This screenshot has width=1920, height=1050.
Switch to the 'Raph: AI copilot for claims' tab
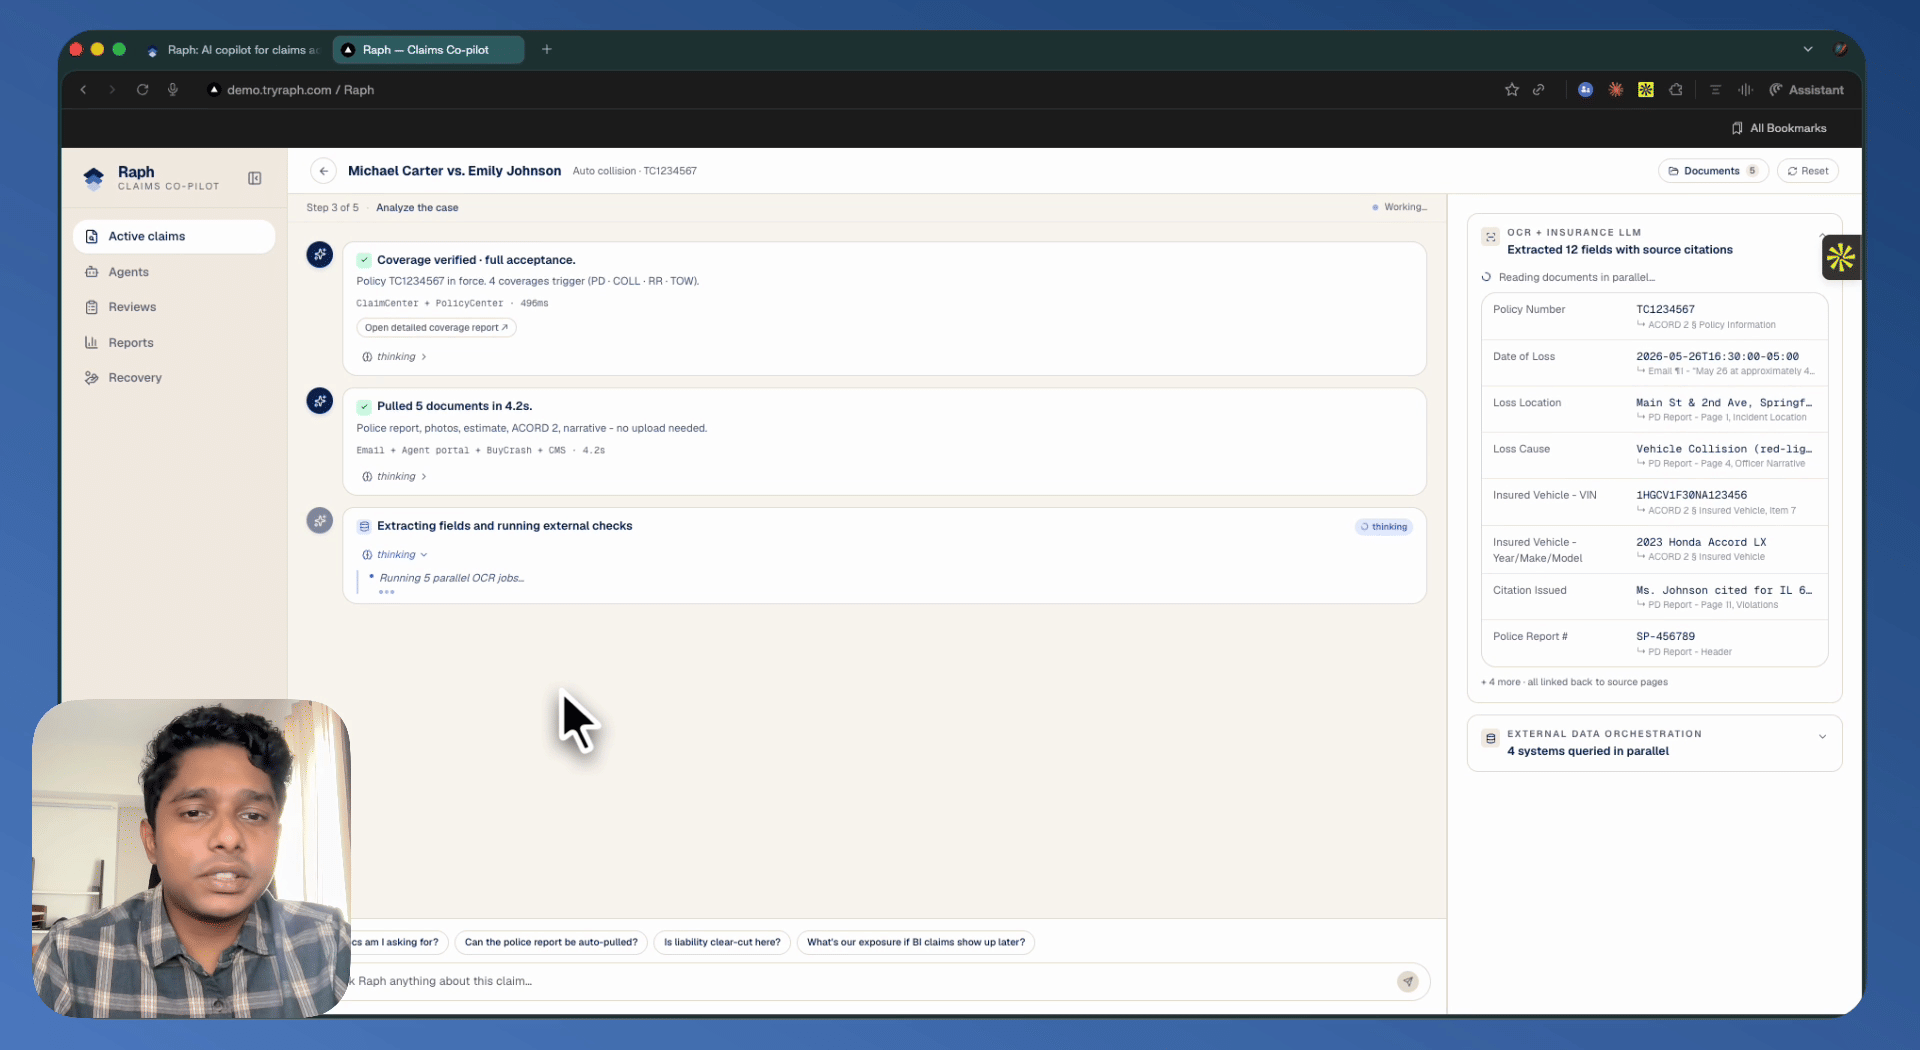click(235, 50)
